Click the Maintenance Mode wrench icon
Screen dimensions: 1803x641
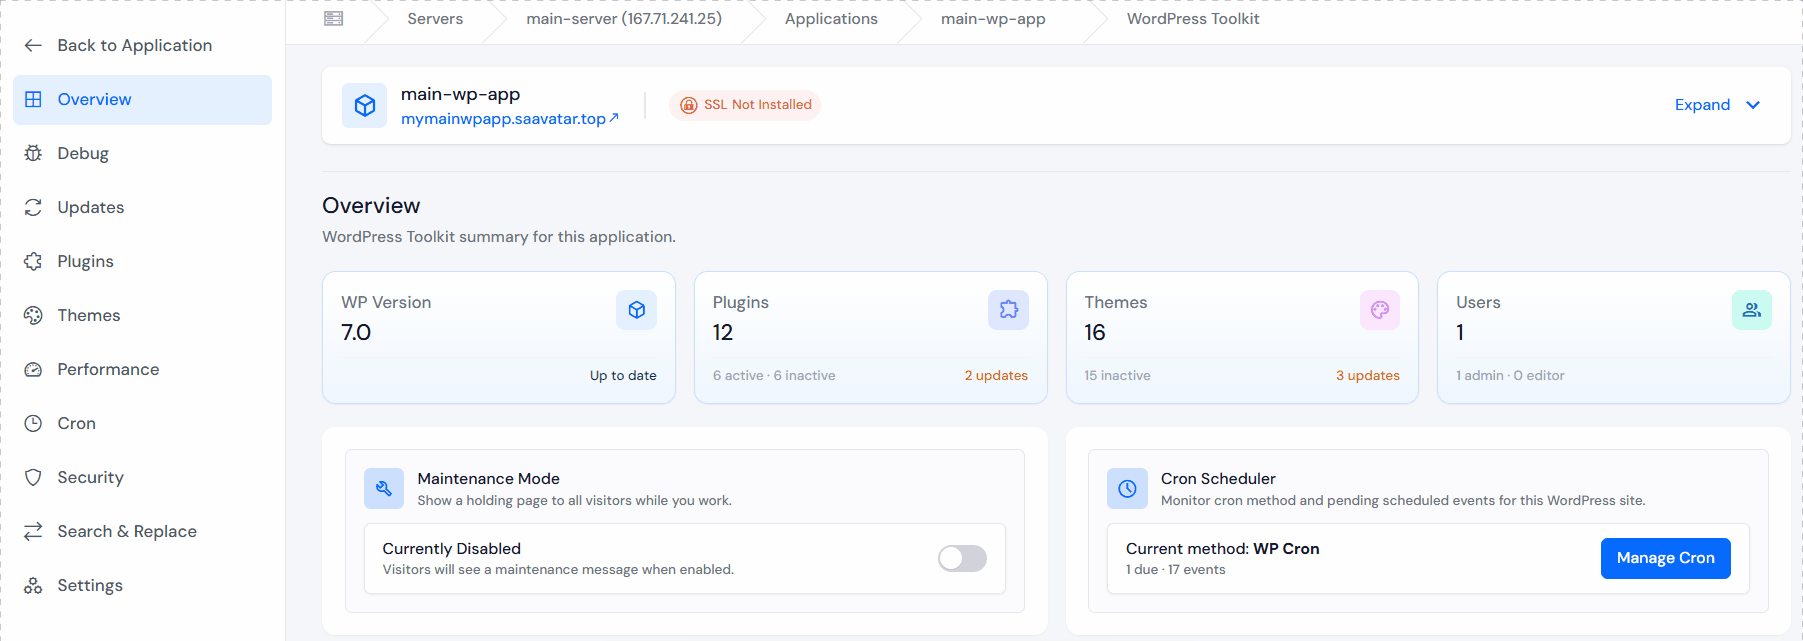pos(384,489)
